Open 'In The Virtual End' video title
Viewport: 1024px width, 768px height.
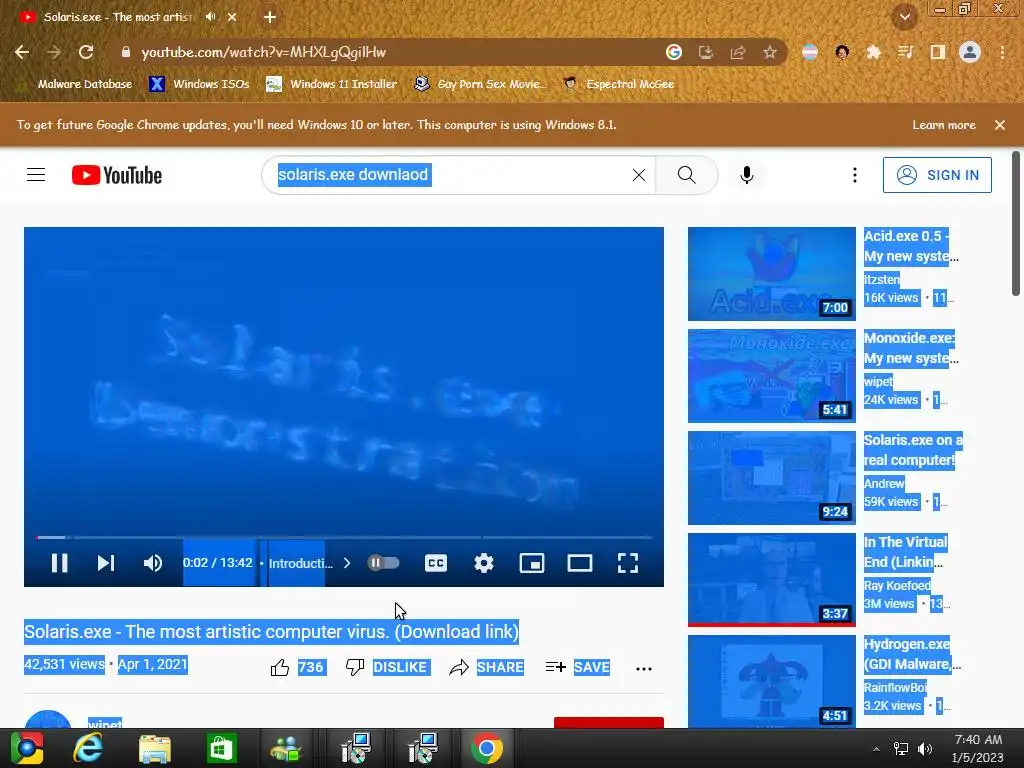pyautogui.click(x=905, y=552)
